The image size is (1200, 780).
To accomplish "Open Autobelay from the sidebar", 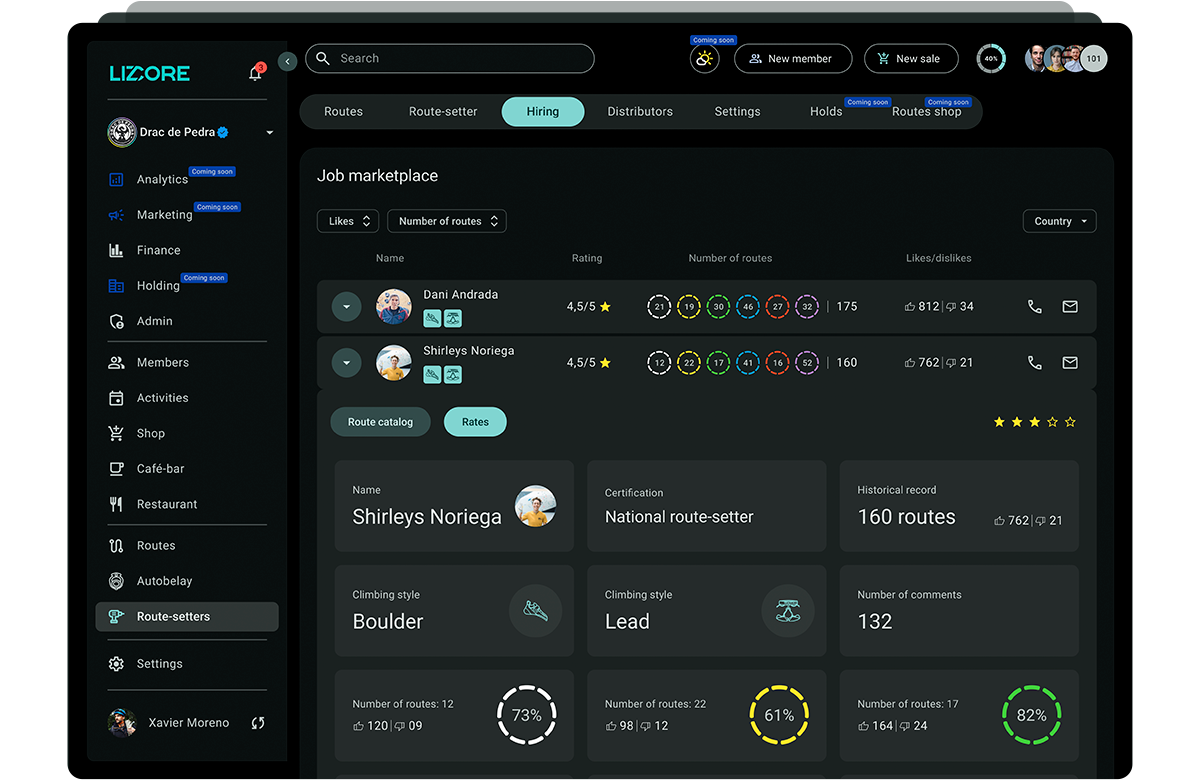I will [164, 581].
